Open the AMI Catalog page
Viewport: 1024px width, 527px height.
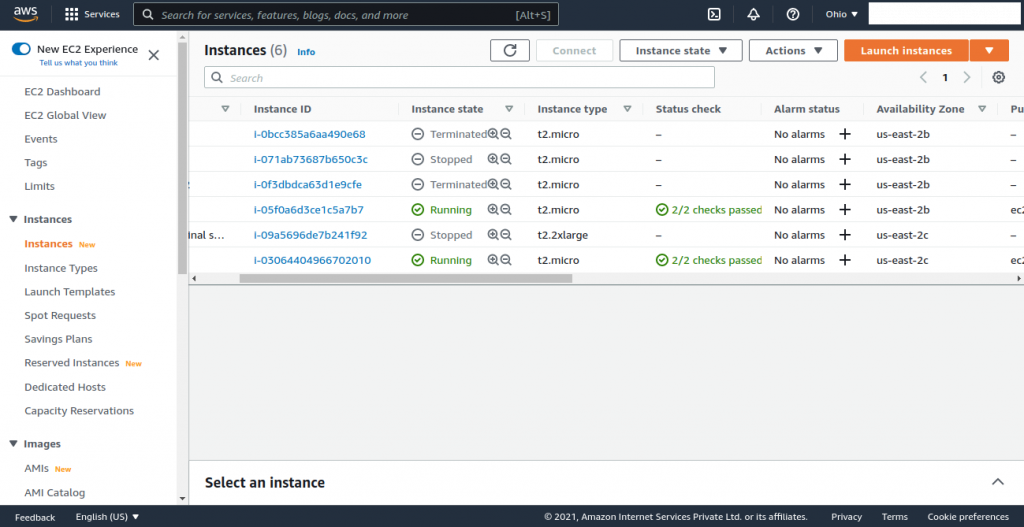coord(55,492)
